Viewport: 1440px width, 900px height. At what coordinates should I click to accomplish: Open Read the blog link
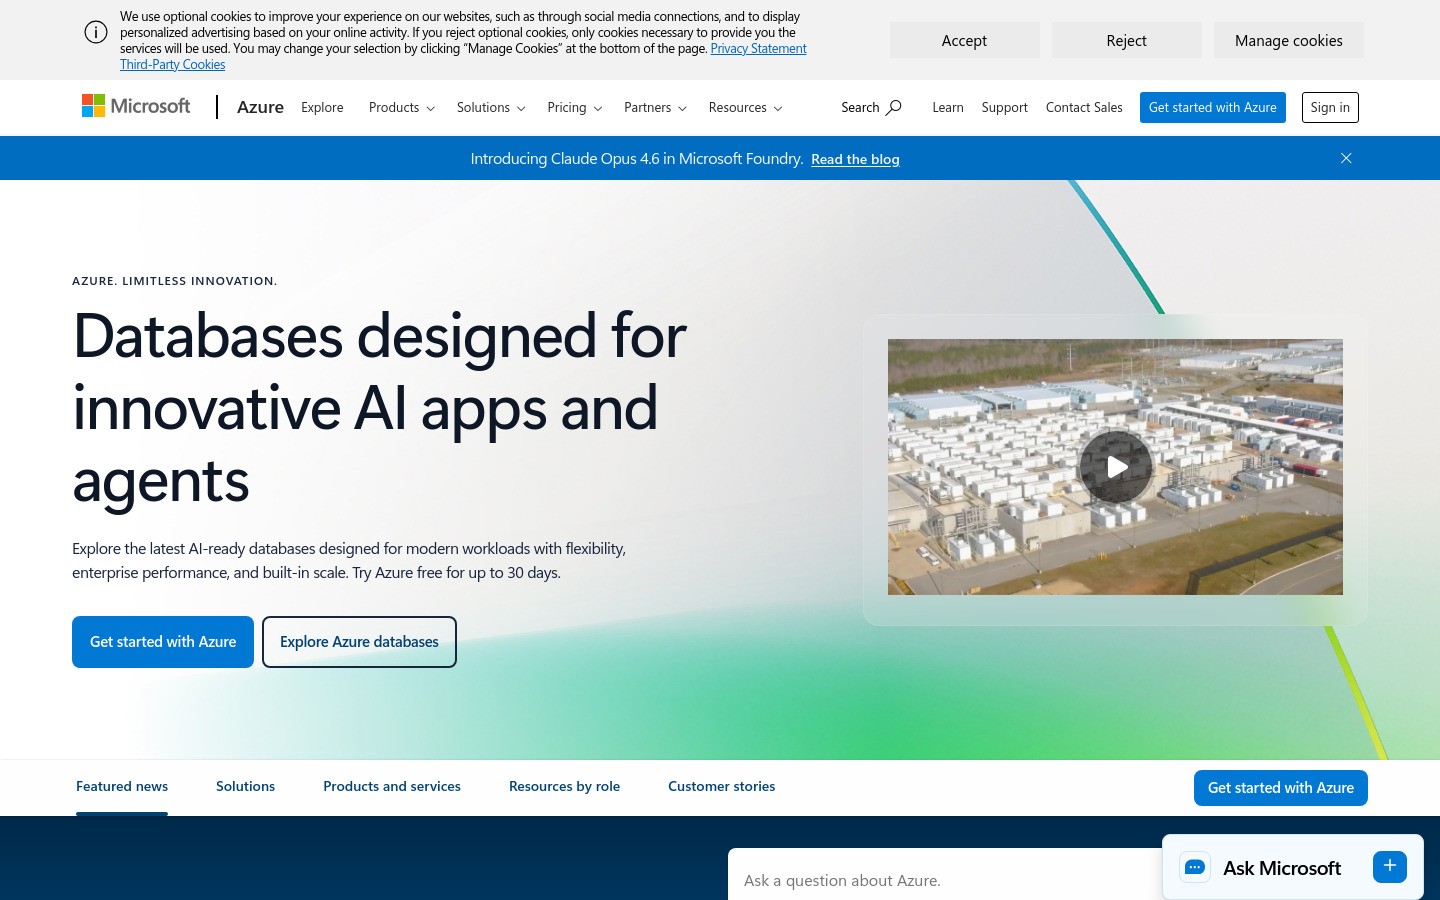[855, 158]
